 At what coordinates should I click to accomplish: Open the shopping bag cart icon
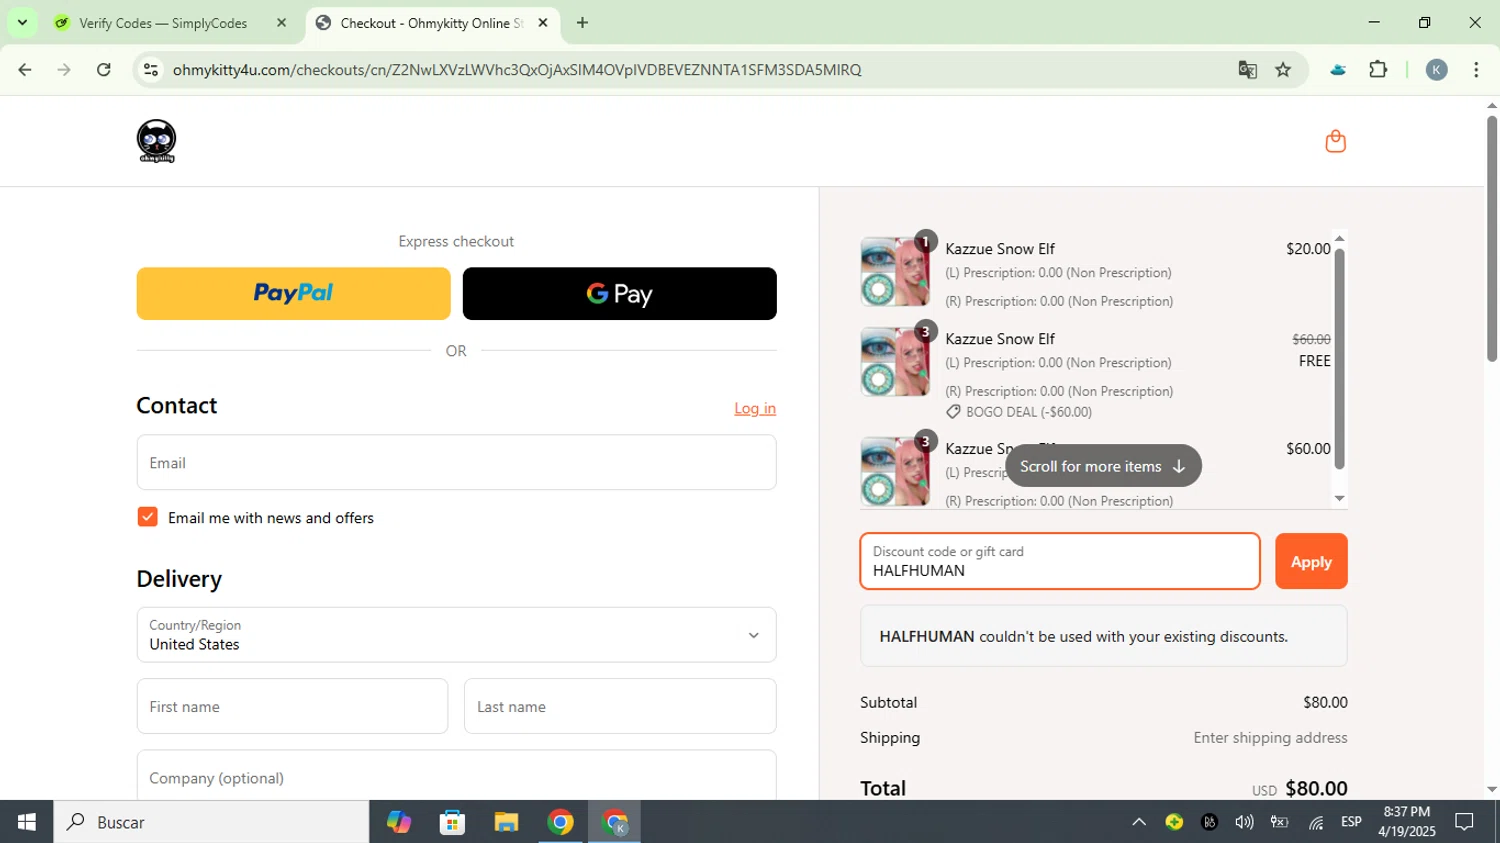(x=1335, y=141)
